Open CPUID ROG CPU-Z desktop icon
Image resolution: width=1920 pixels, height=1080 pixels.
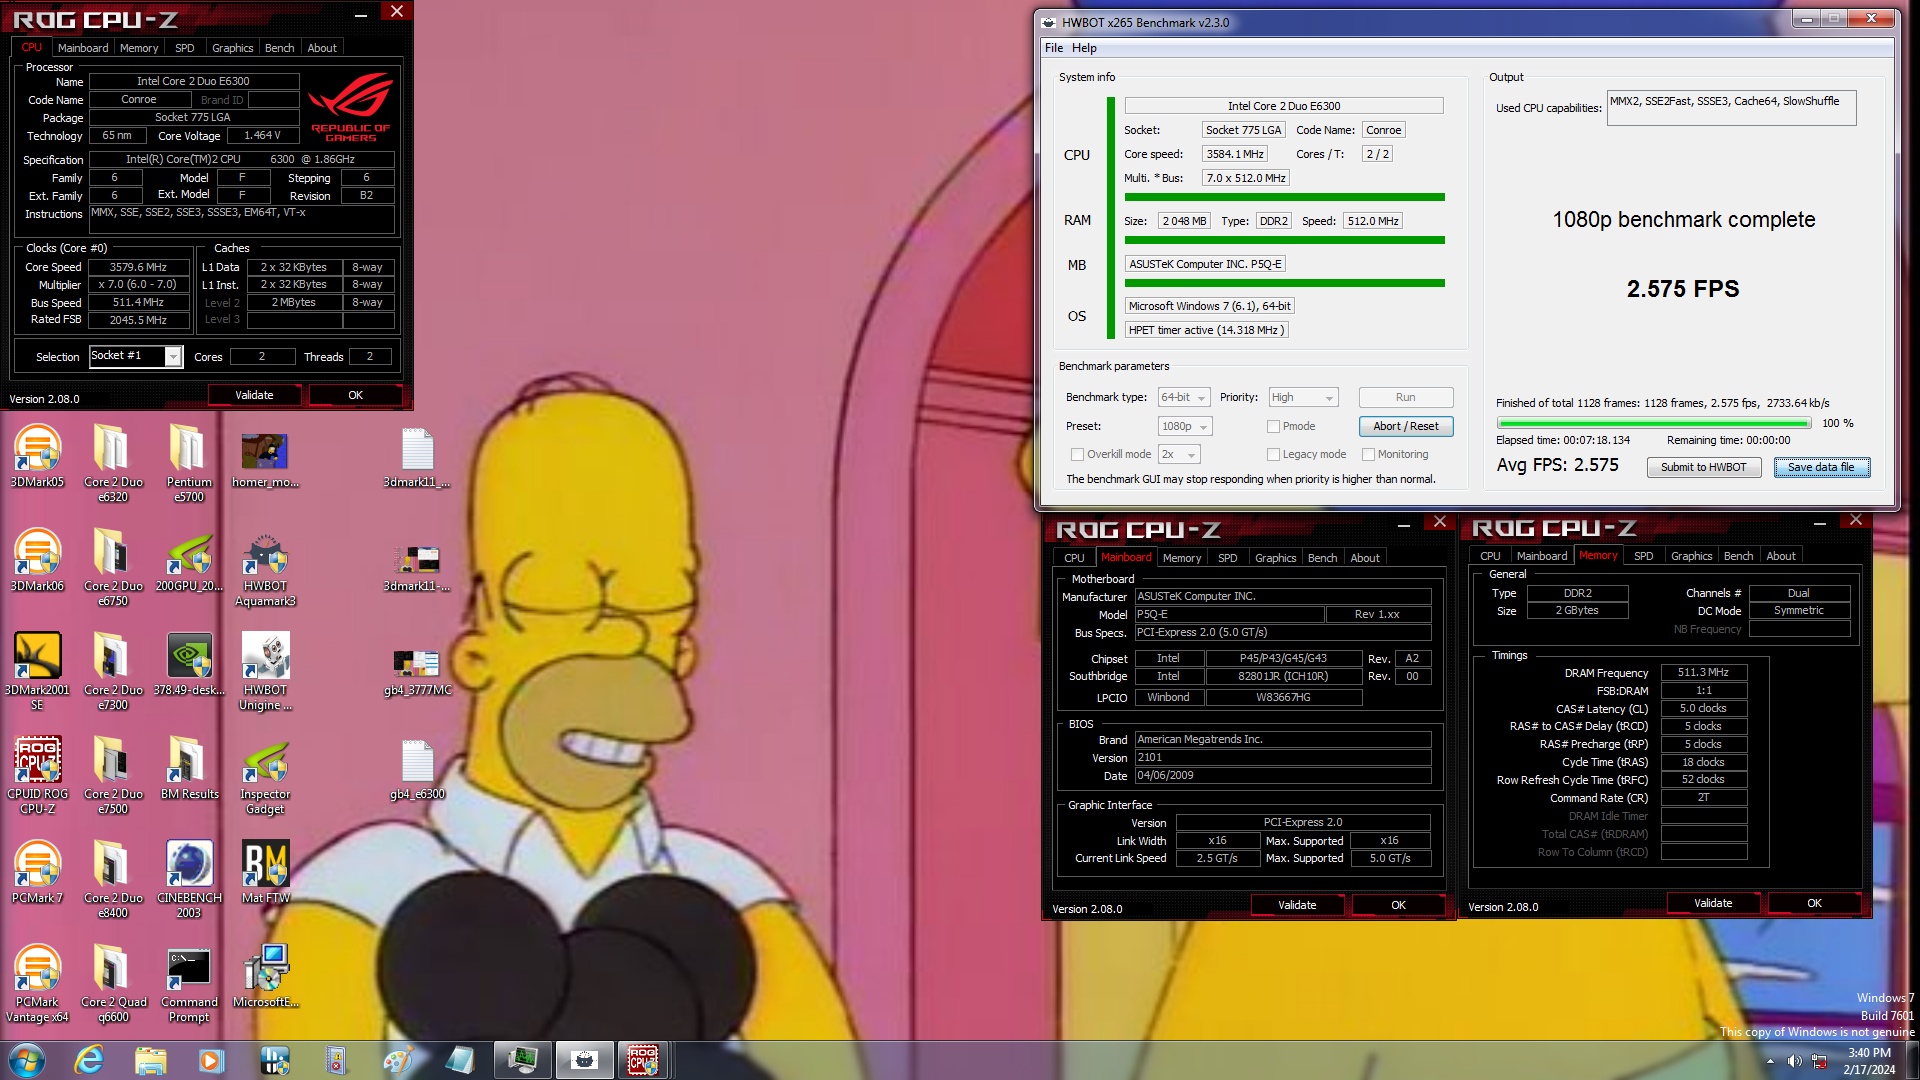pyautogui.click(x=37, y=775)
